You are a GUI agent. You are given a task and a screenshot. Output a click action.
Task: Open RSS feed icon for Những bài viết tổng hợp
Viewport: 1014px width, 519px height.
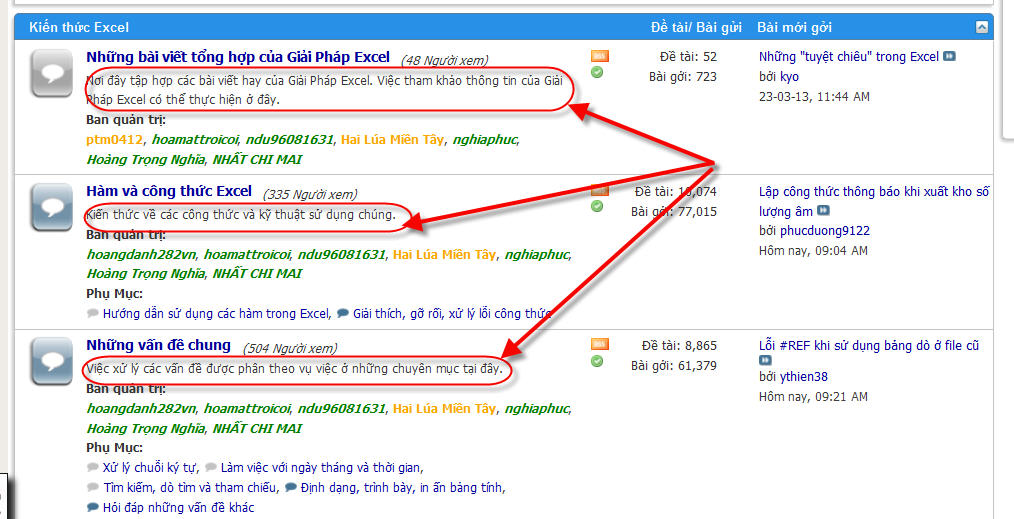tap(599, 56)
